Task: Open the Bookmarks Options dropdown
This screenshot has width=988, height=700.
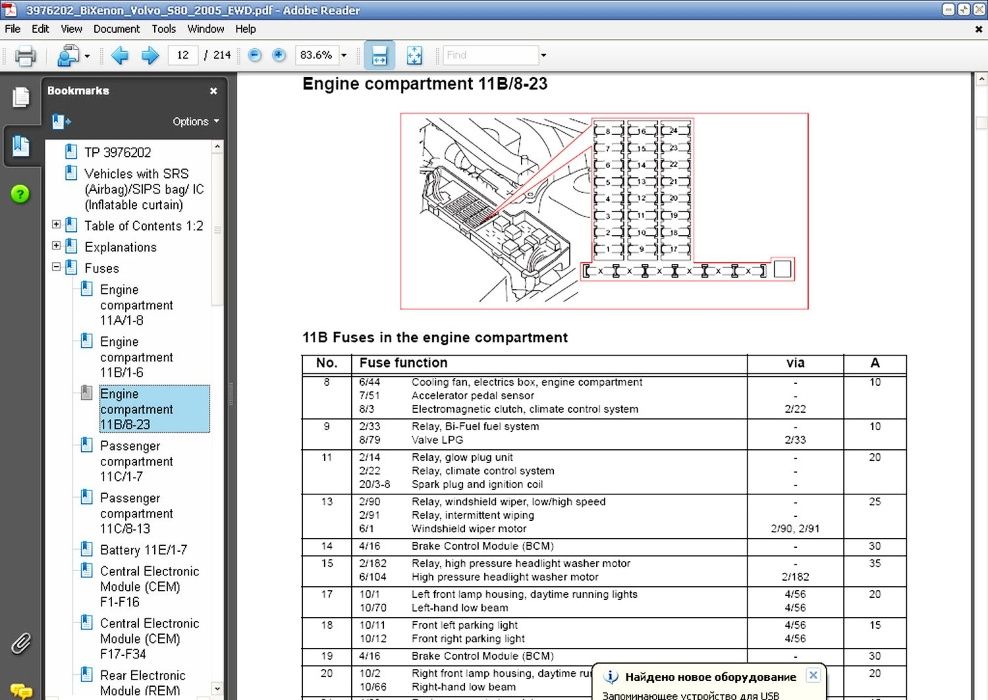Action: (196, 122)
